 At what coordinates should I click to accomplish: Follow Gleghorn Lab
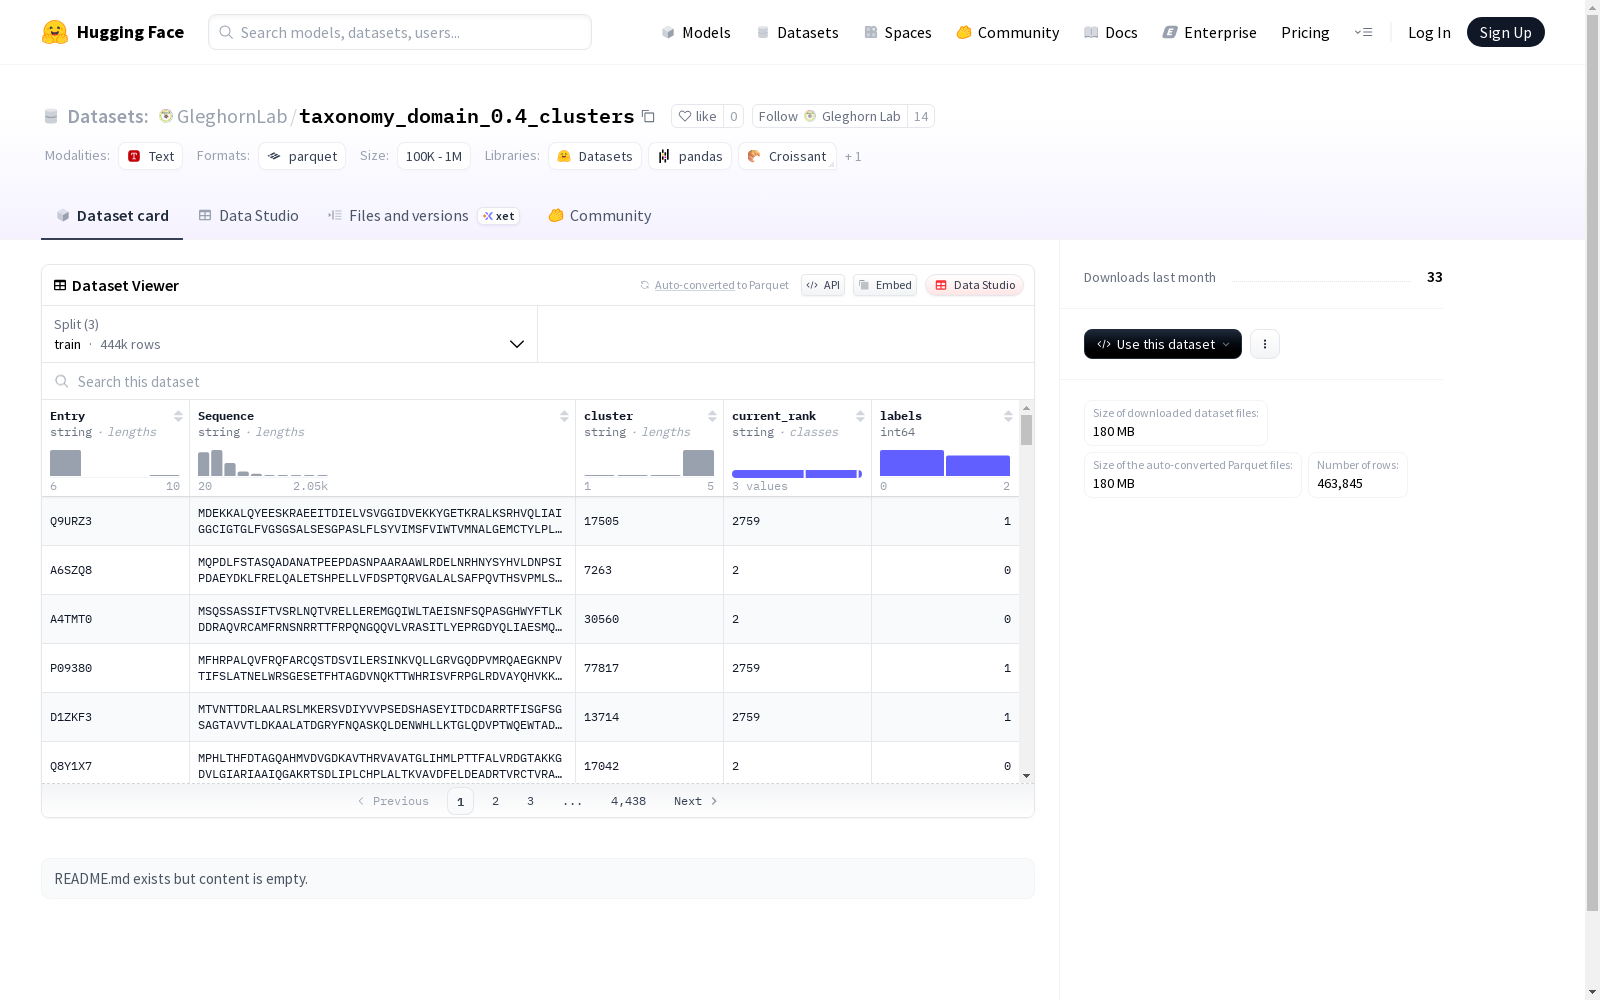coord(830,116)
